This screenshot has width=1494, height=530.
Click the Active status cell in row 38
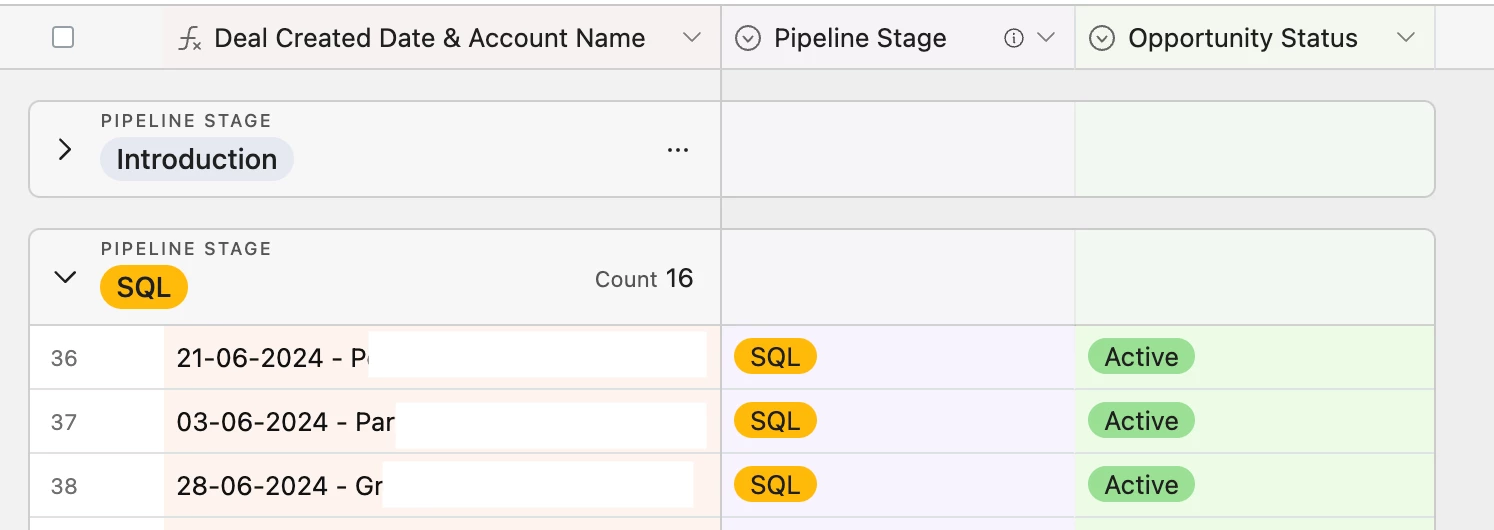tap(1141, 485)
